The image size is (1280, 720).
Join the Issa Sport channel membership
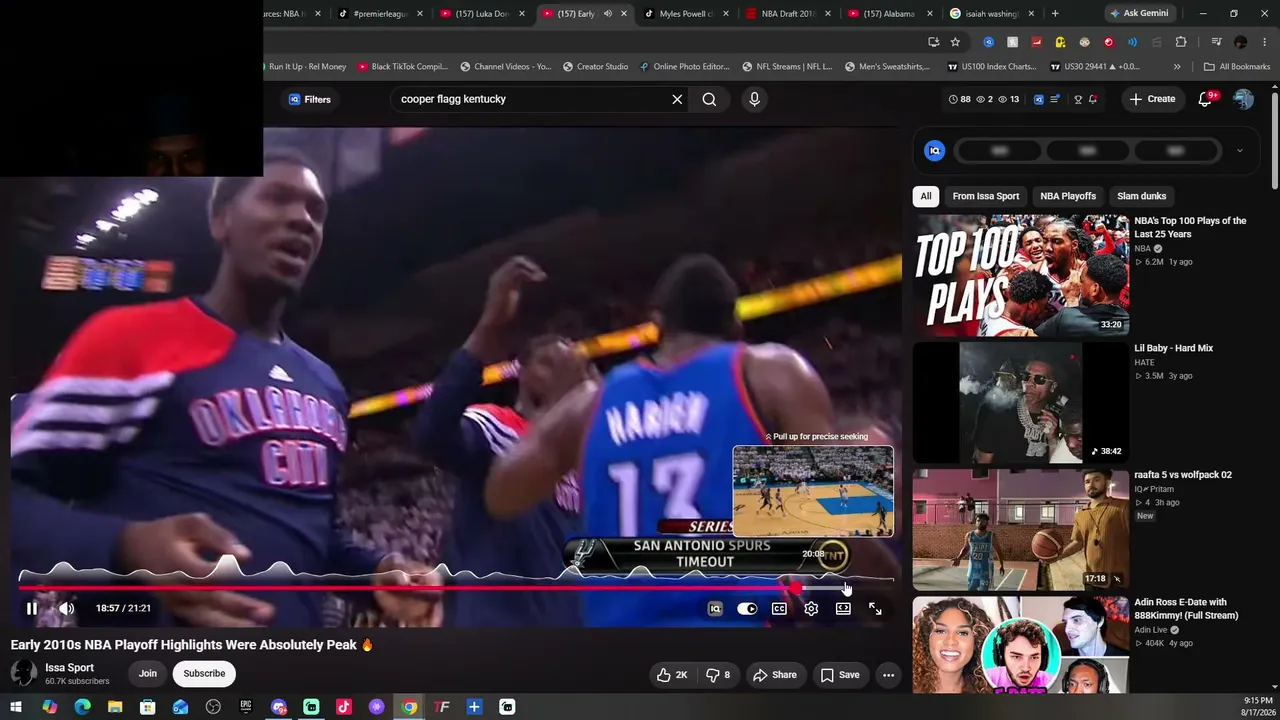(x=148, y=673)
